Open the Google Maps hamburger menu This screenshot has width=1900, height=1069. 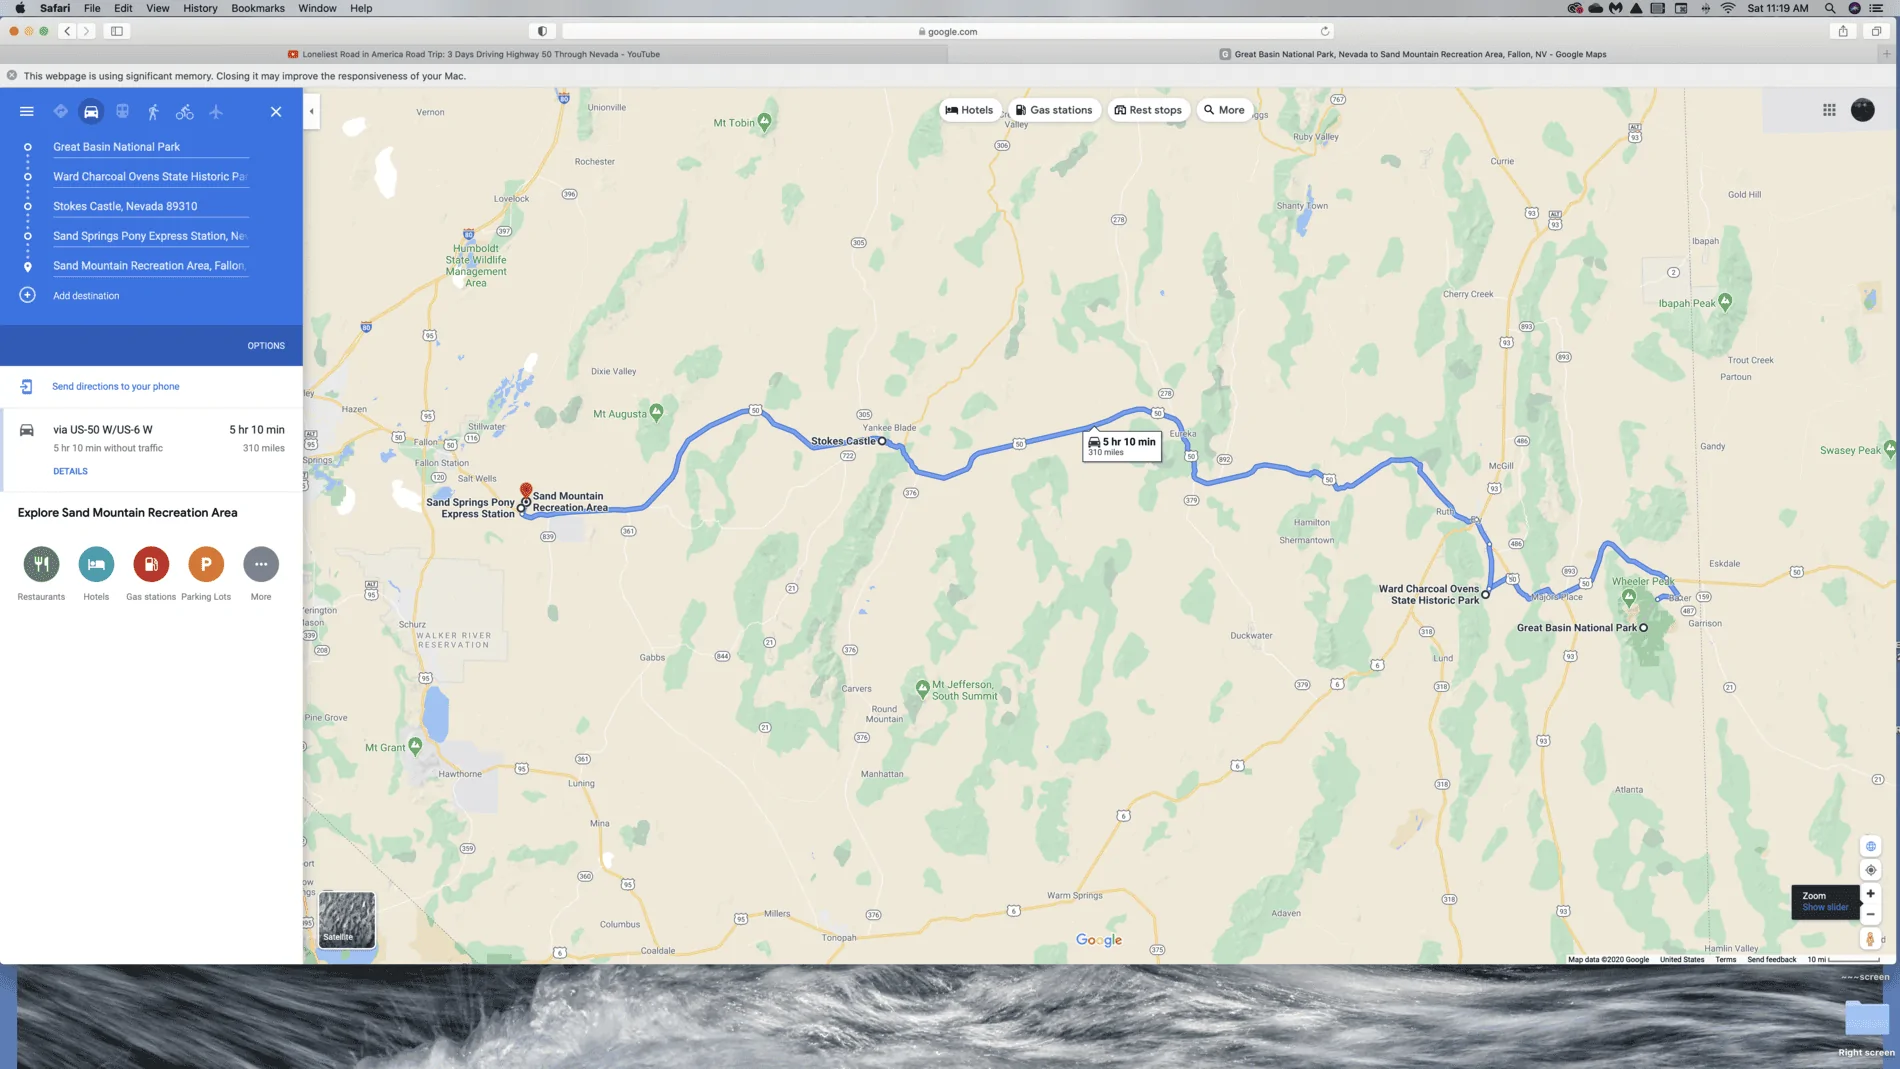coord(27,112)
